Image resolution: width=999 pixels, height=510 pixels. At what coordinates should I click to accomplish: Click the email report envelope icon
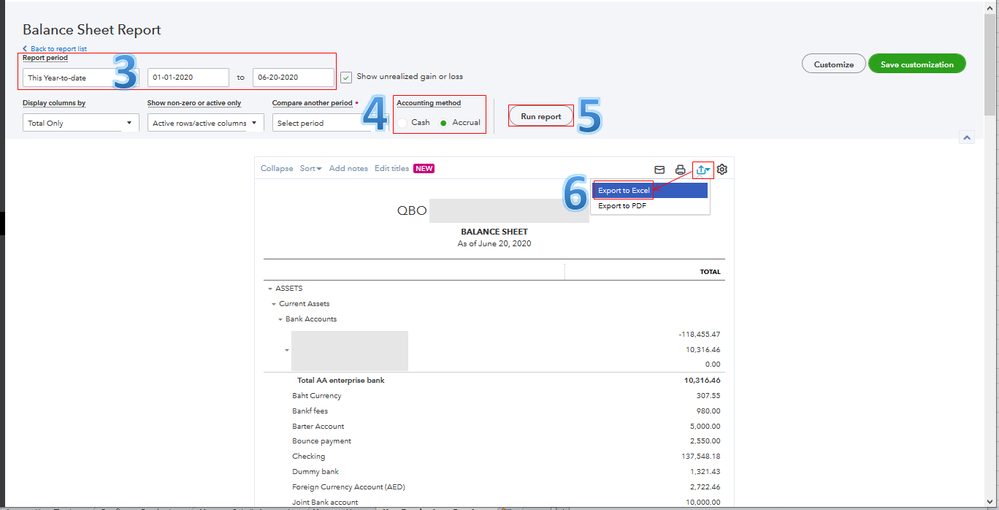659,170
